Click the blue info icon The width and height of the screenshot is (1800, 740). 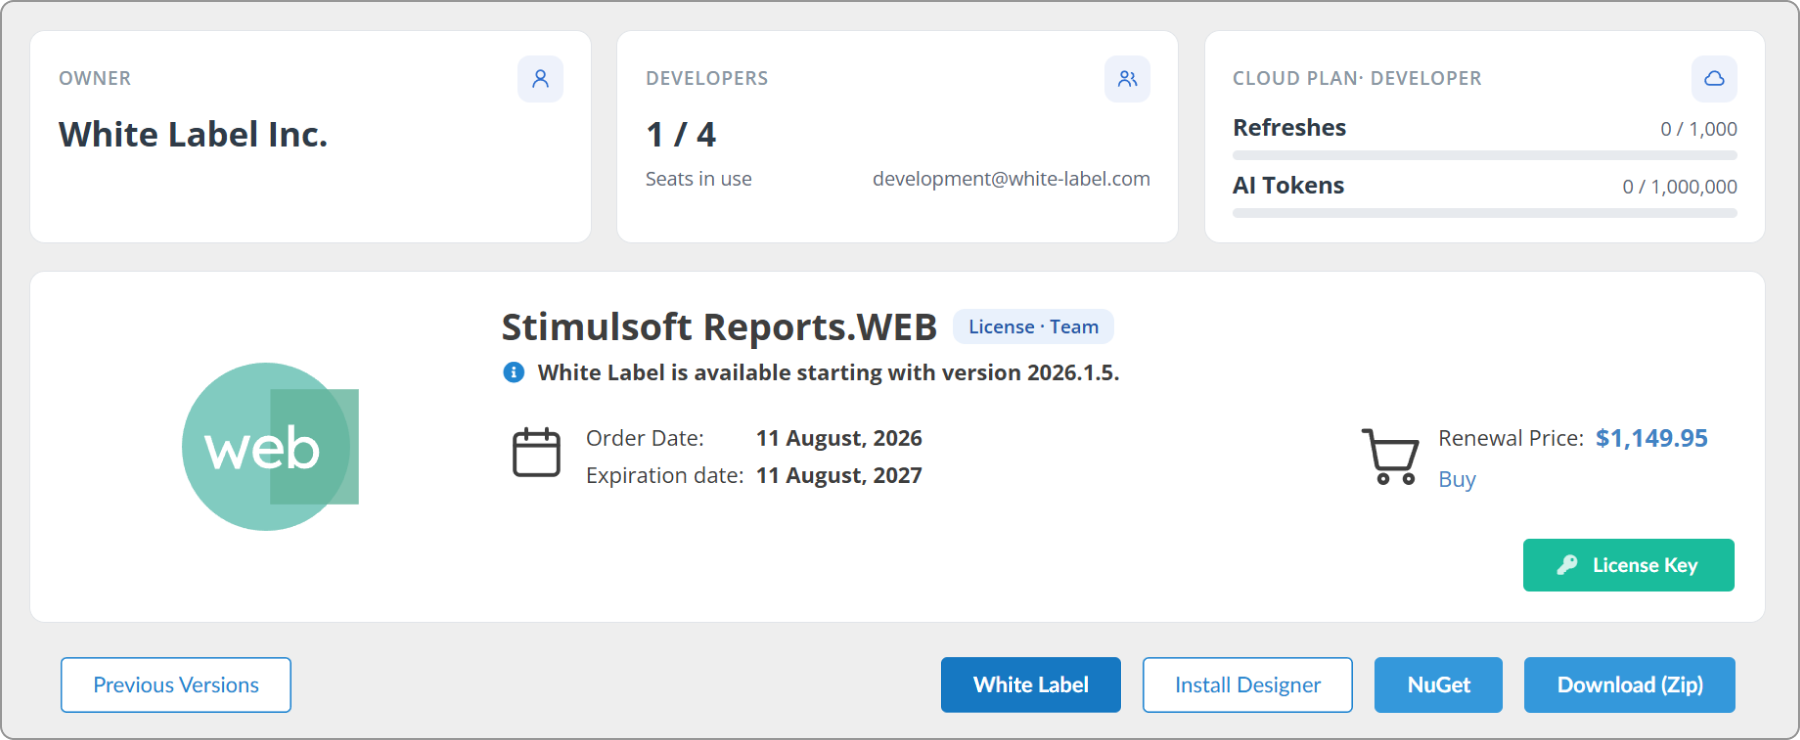coord(514,373)
